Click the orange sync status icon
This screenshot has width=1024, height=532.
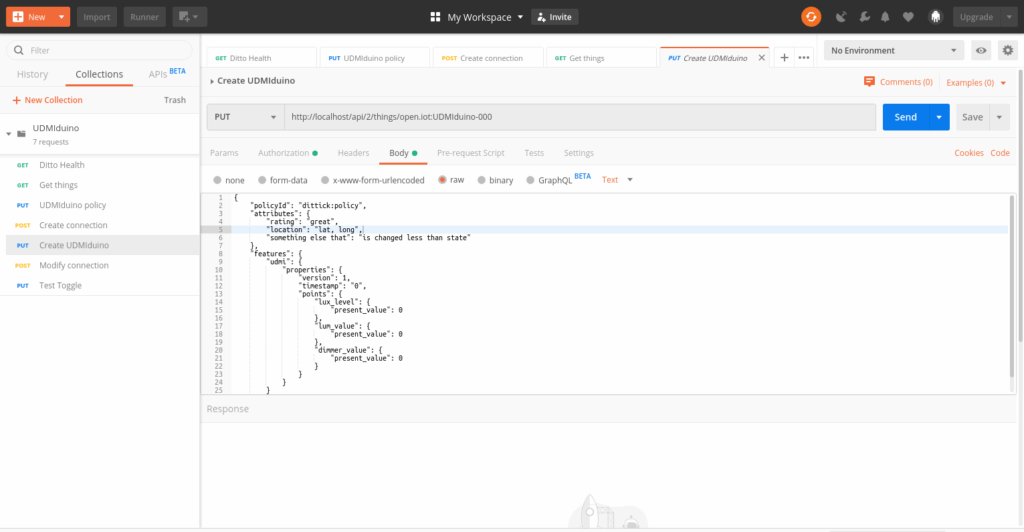coord(811,17)
